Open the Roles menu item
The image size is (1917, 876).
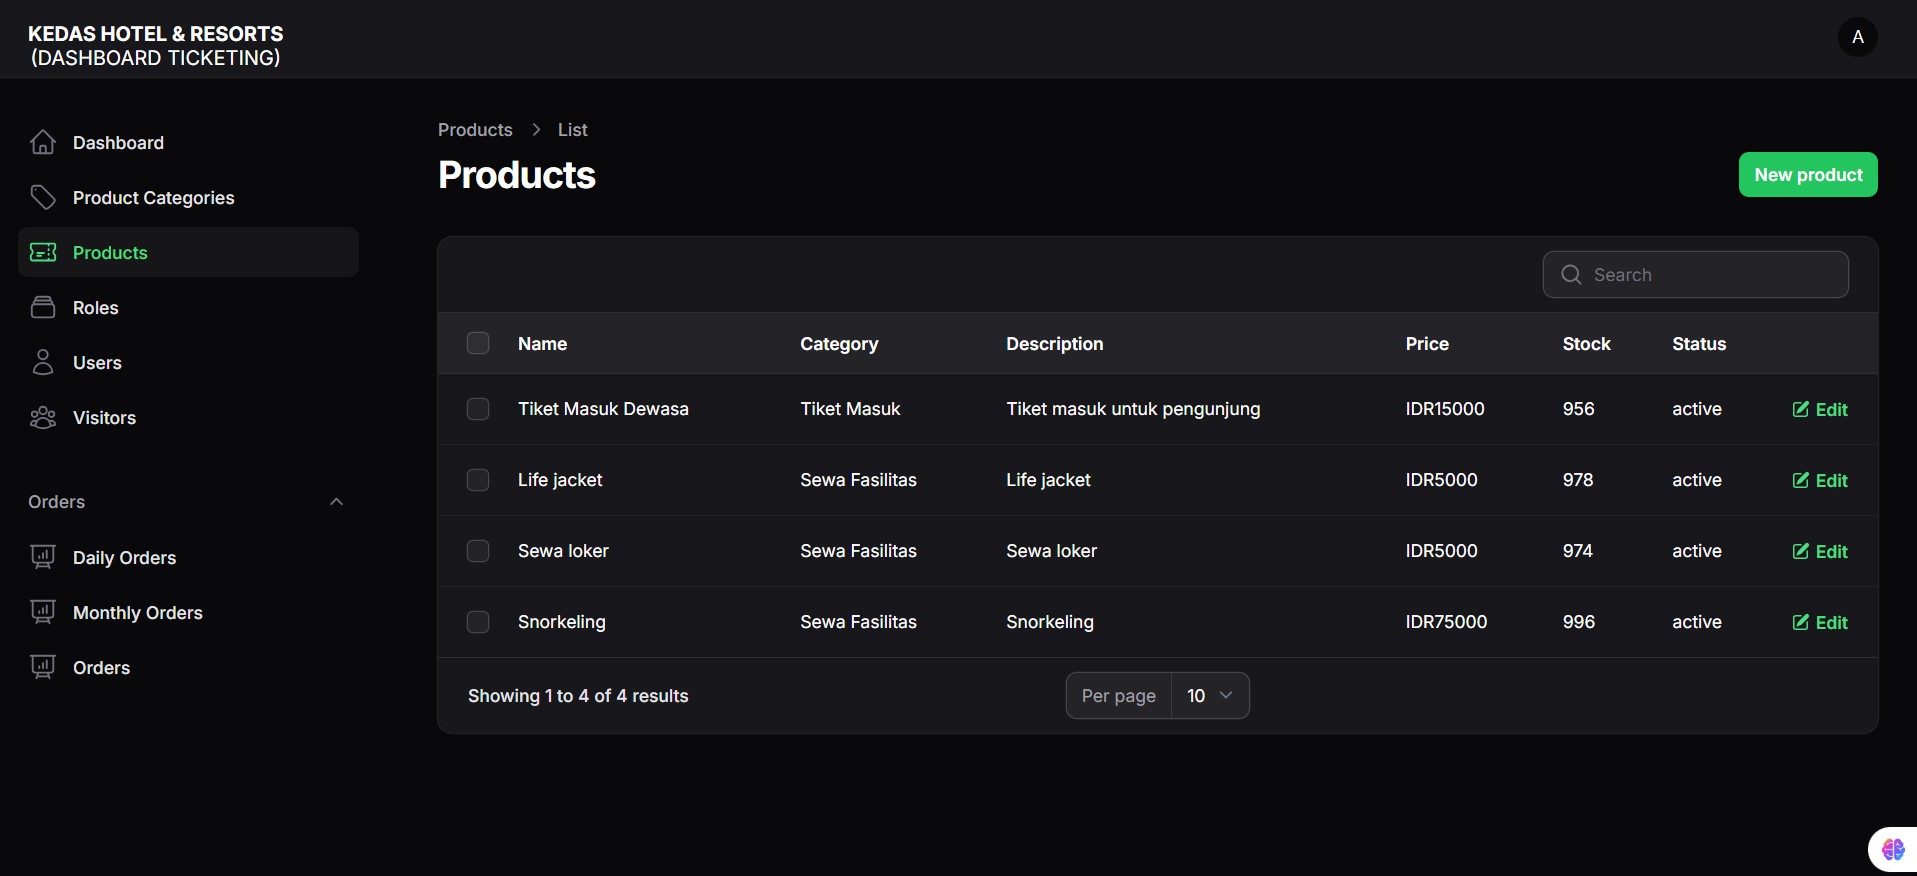pyautogui.click(x=188, y=307)
